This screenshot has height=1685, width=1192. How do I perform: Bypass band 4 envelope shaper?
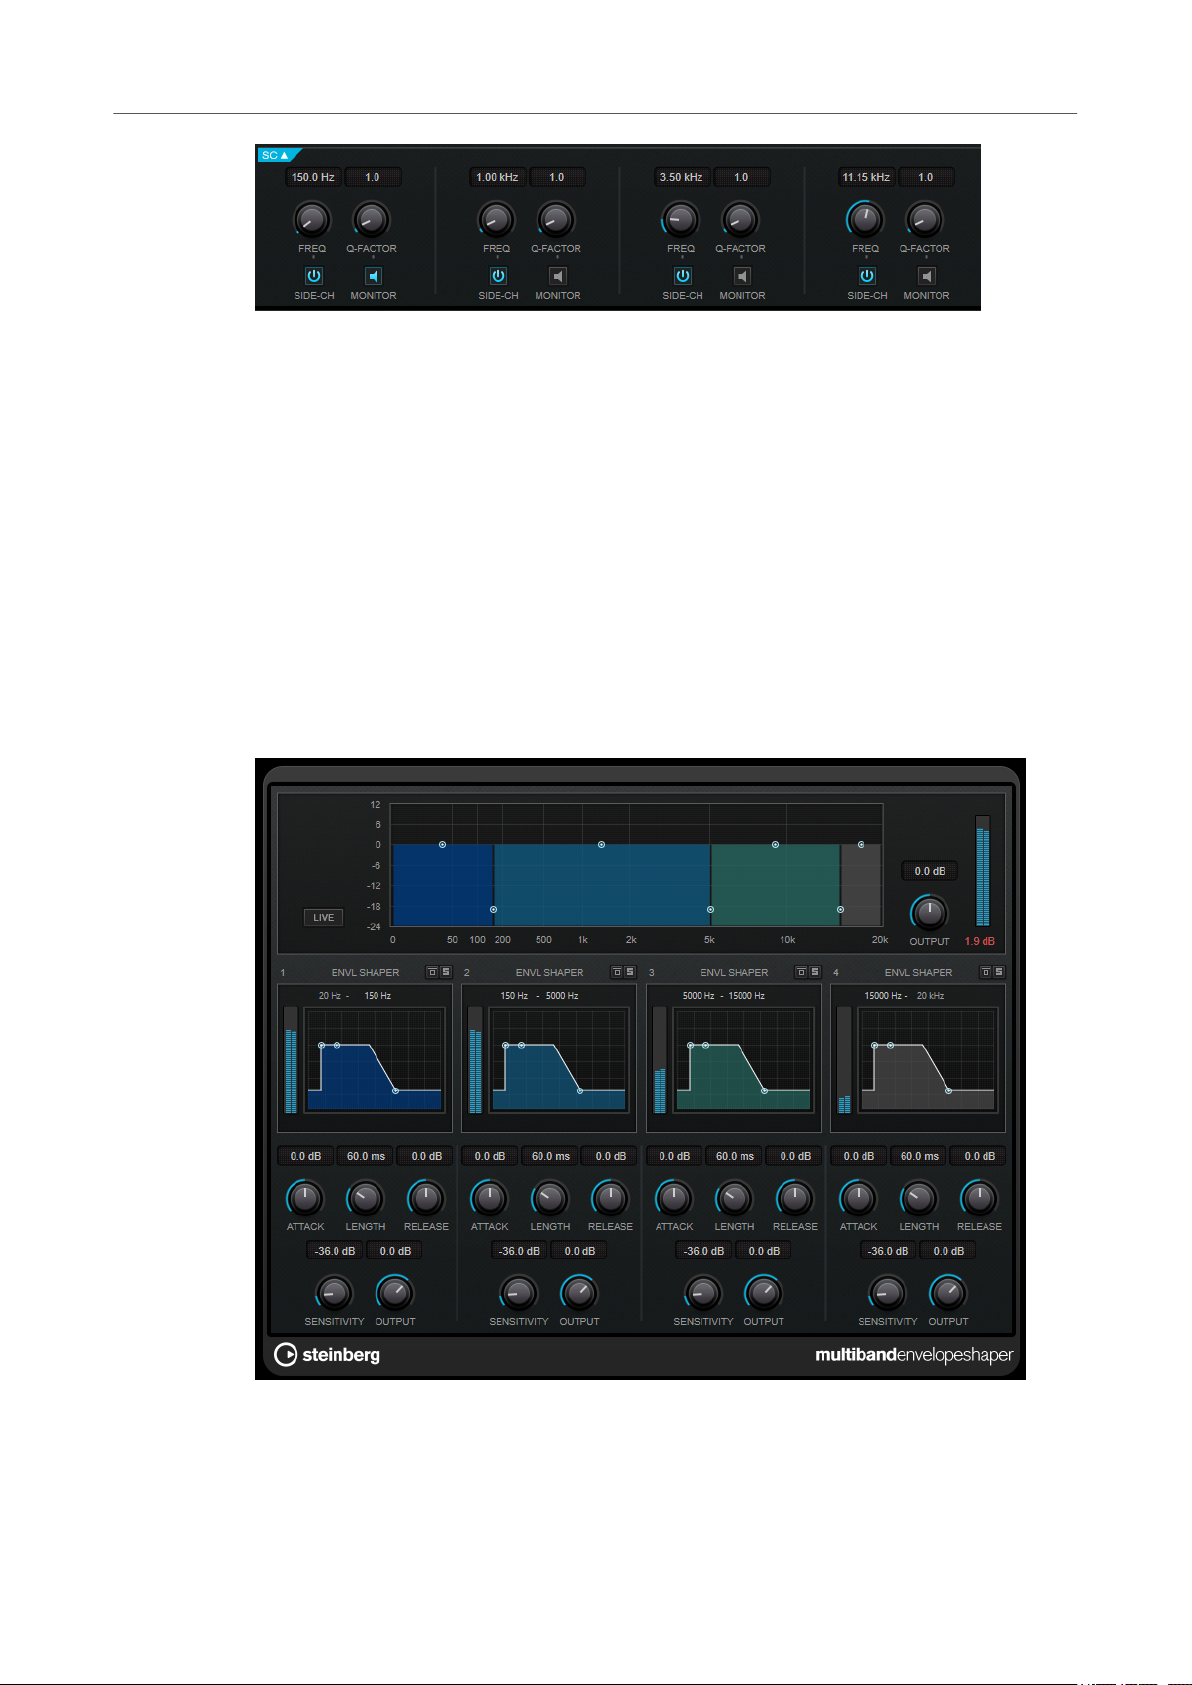pyautogui.click(x=986, y=972)
